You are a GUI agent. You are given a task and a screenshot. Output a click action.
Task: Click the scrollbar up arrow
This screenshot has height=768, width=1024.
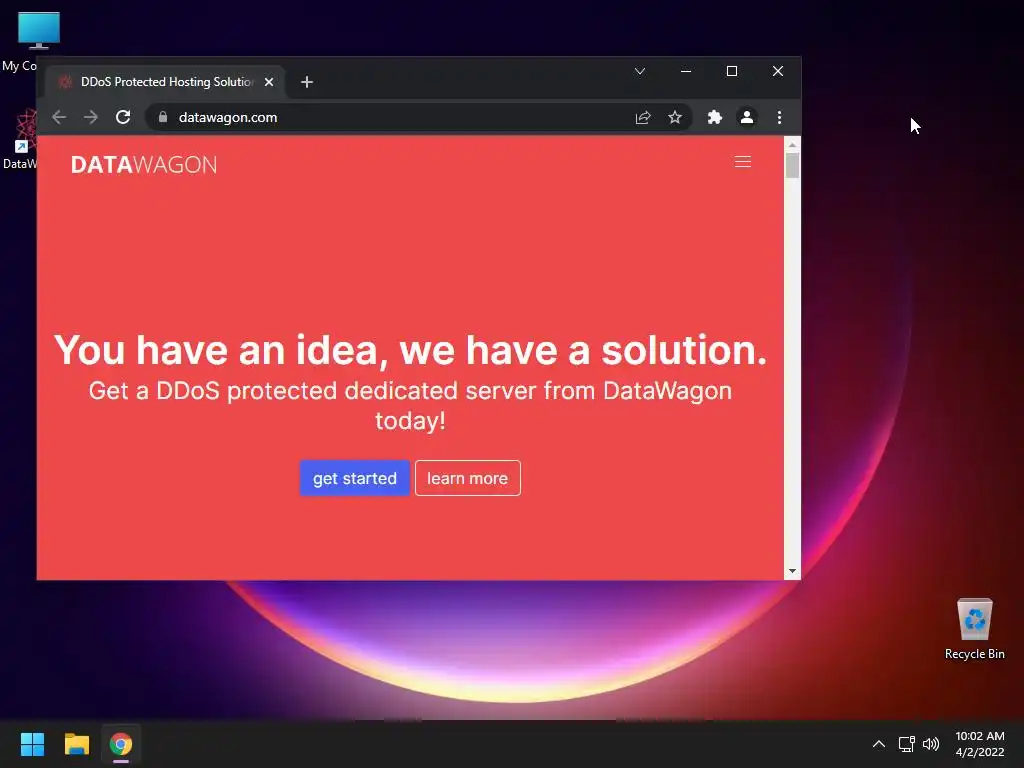tap(792, 145)
